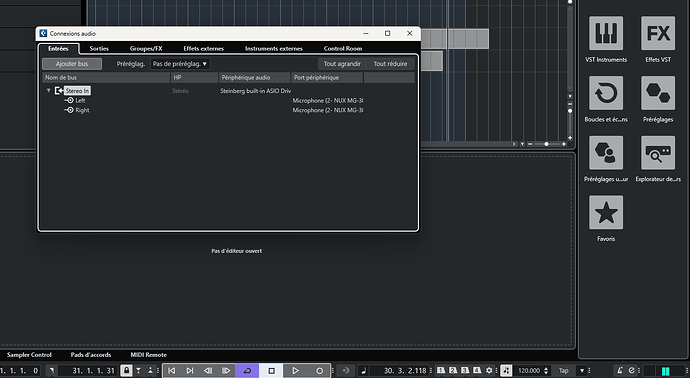The height and width of the screenshot is (378, 690).
Task: Open Steinberg built-in ASIO Driver device selector
Action: [256, 91]
